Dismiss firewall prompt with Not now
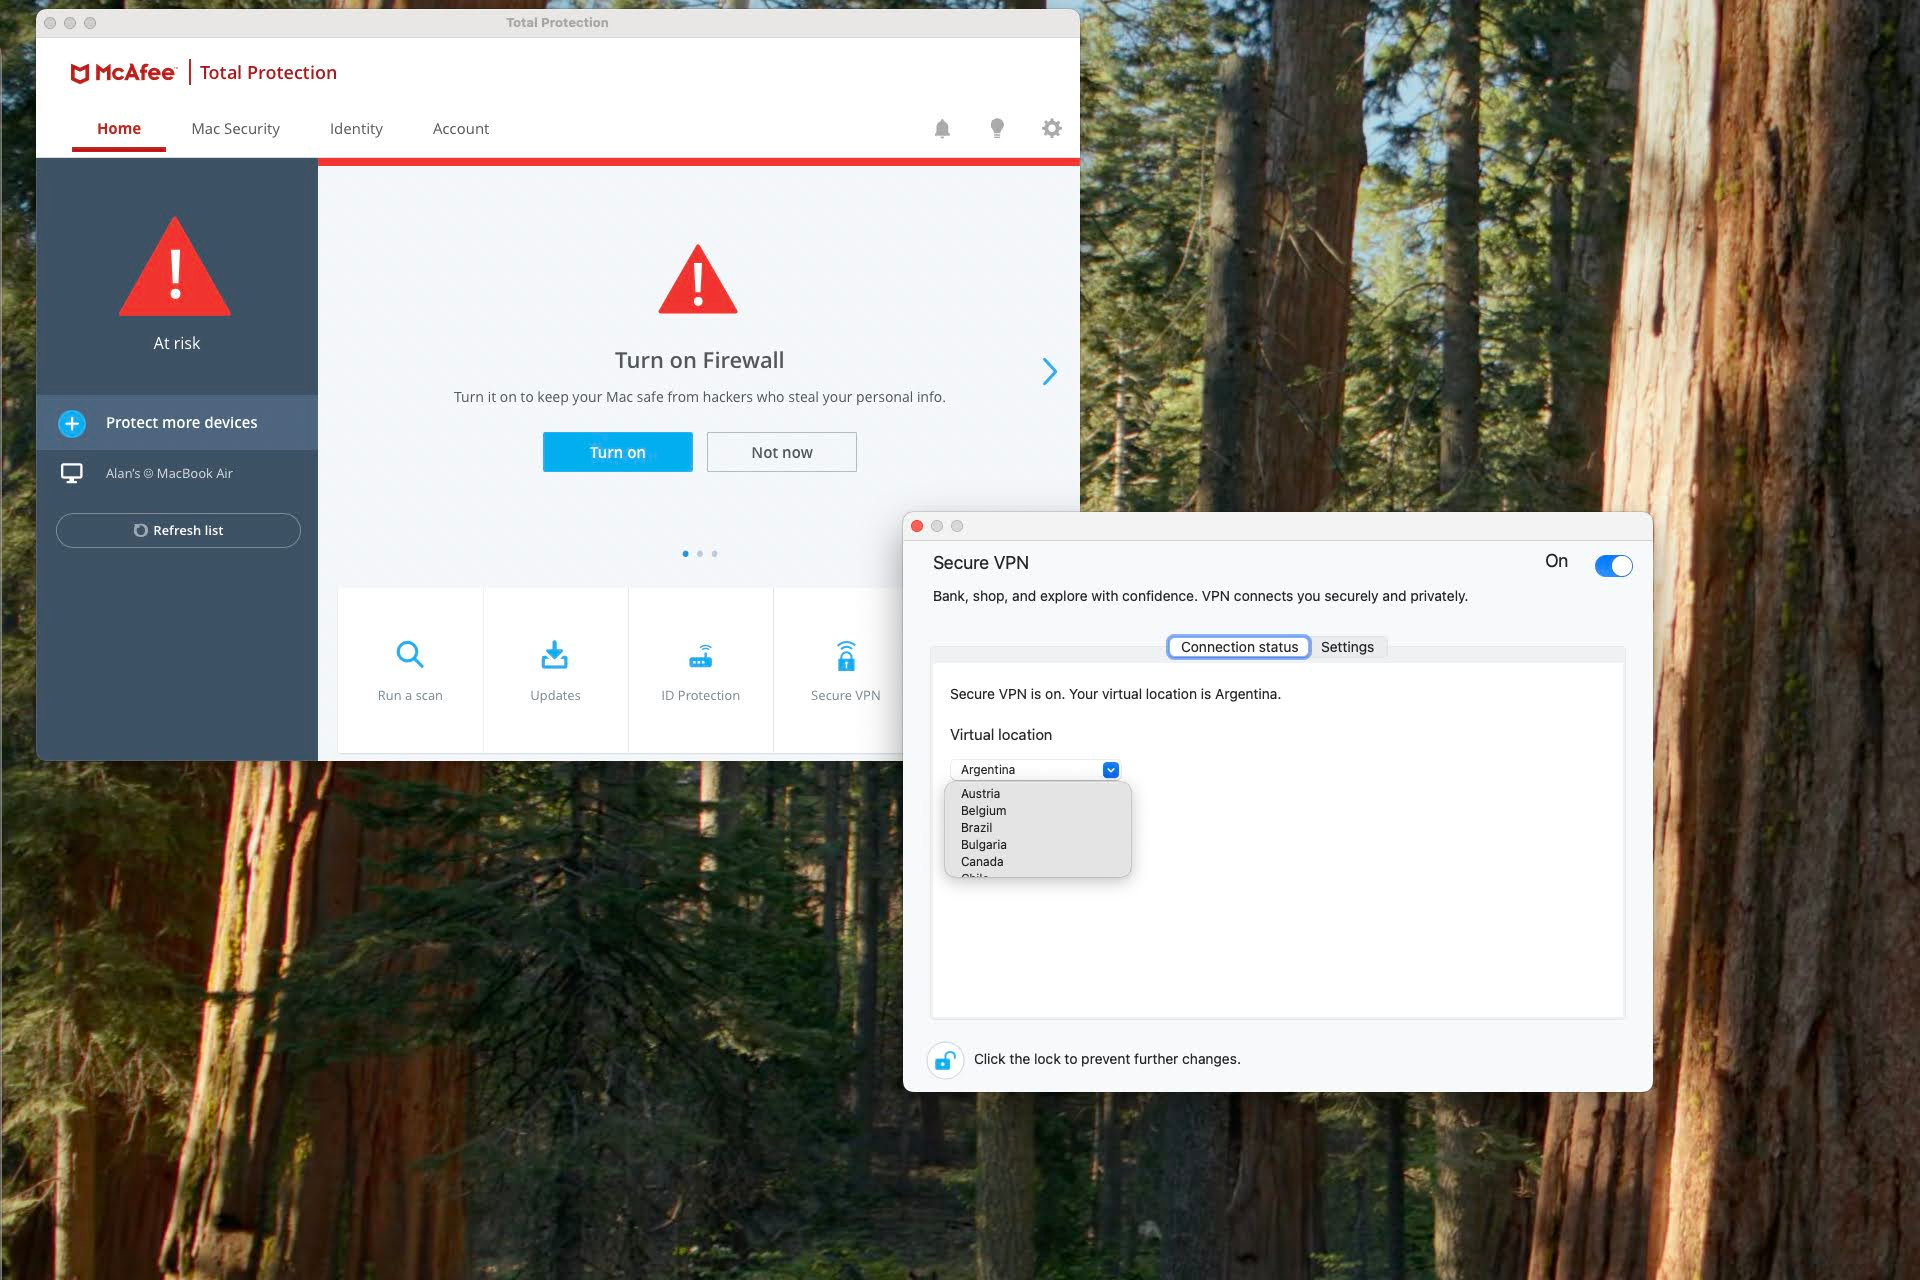This screenshot has width=1920, height=1280. pos(780,453)
